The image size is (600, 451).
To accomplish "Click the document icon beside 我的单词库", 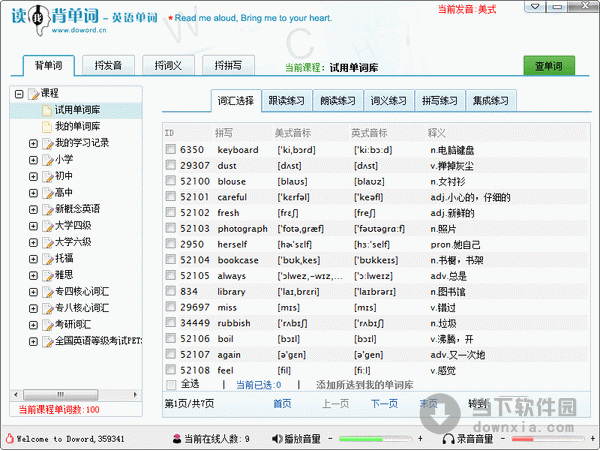I will point(47,127).
